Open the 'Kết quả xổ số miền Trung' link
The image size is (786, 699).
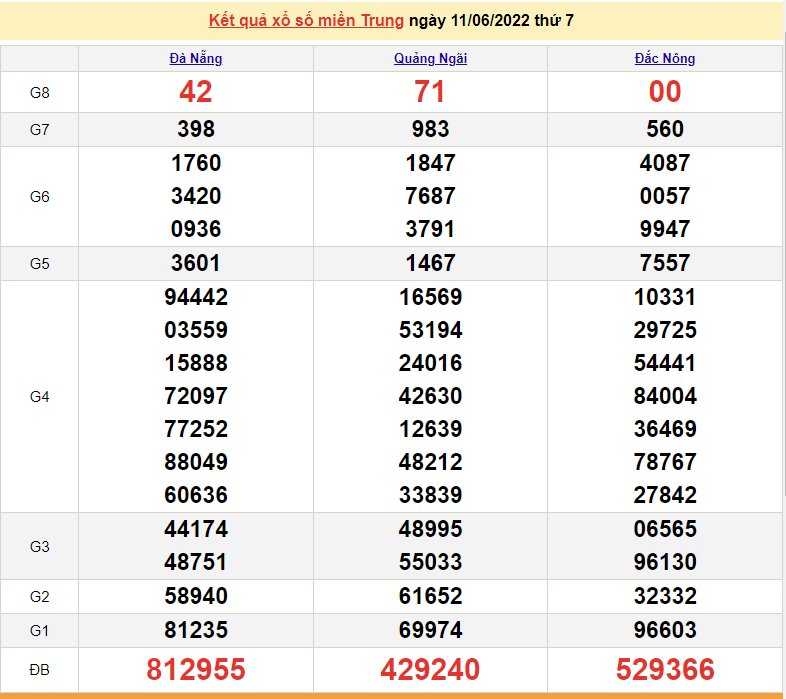coord(306,21)
